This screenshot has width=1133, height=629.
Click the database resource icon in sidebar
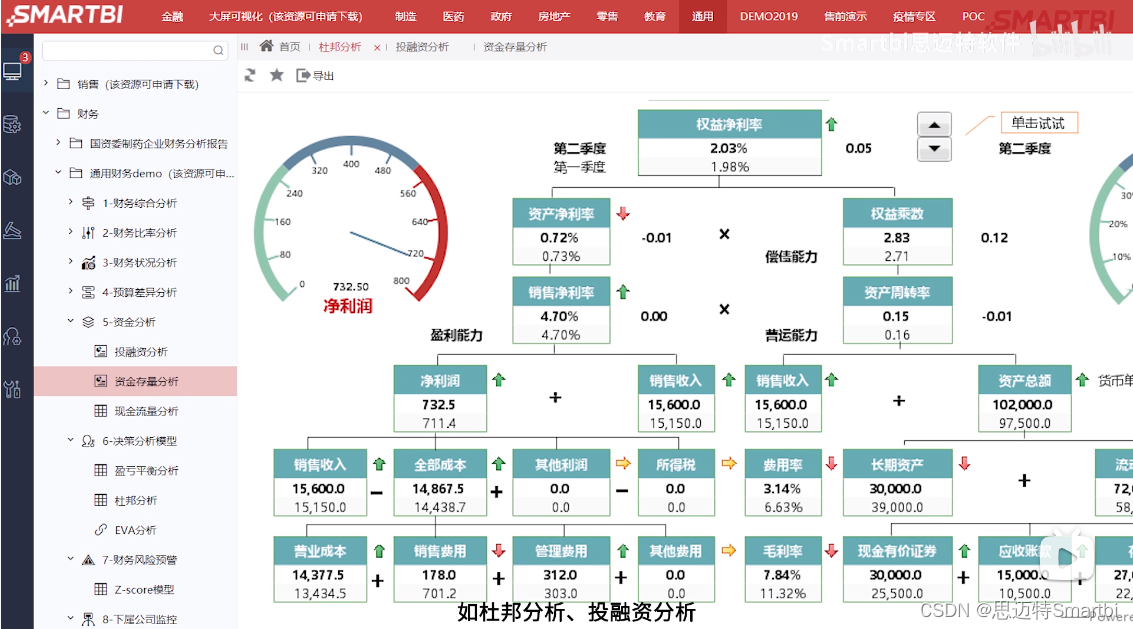point(13,120)
